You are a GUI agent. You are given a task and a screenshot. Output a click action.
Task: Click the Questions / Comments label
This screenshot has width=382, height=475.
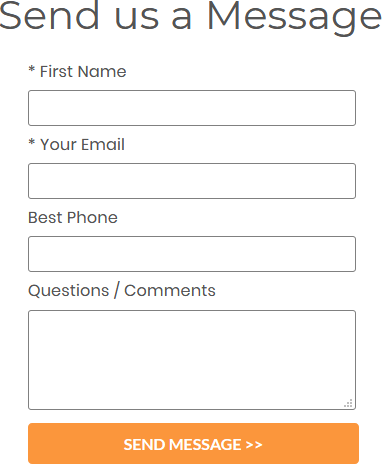click(122, 290)
